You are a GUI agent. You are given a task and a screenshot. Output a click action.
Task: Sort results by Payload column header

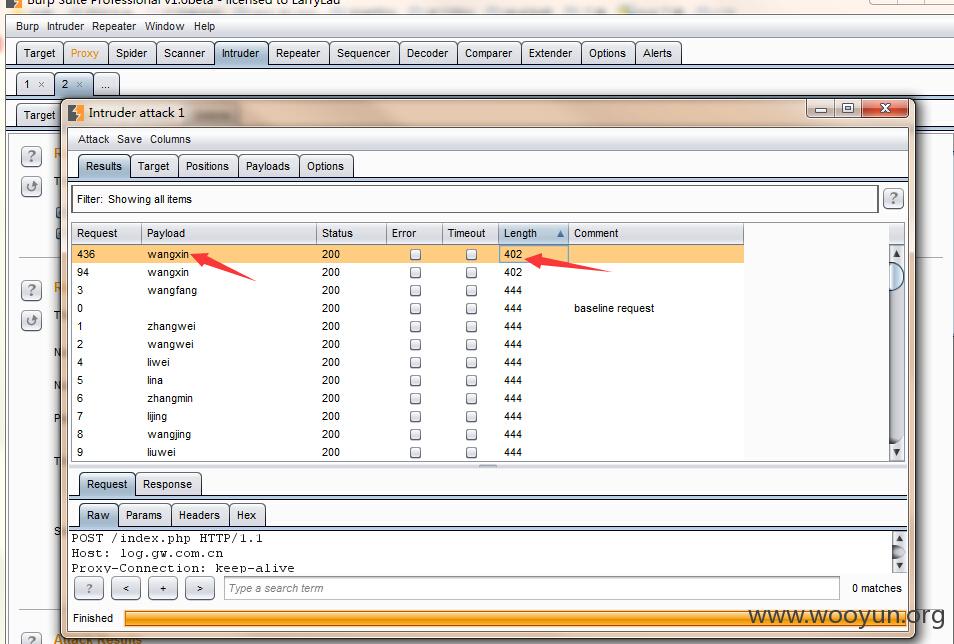pyautogui.click(x=229, y=233)
